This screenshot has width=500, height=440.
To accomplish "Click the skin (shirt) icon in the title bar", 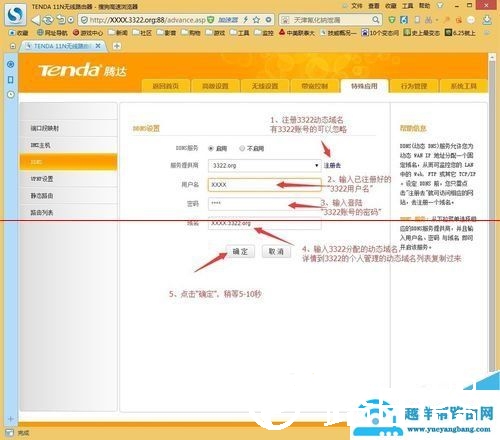I will [440, 6].
